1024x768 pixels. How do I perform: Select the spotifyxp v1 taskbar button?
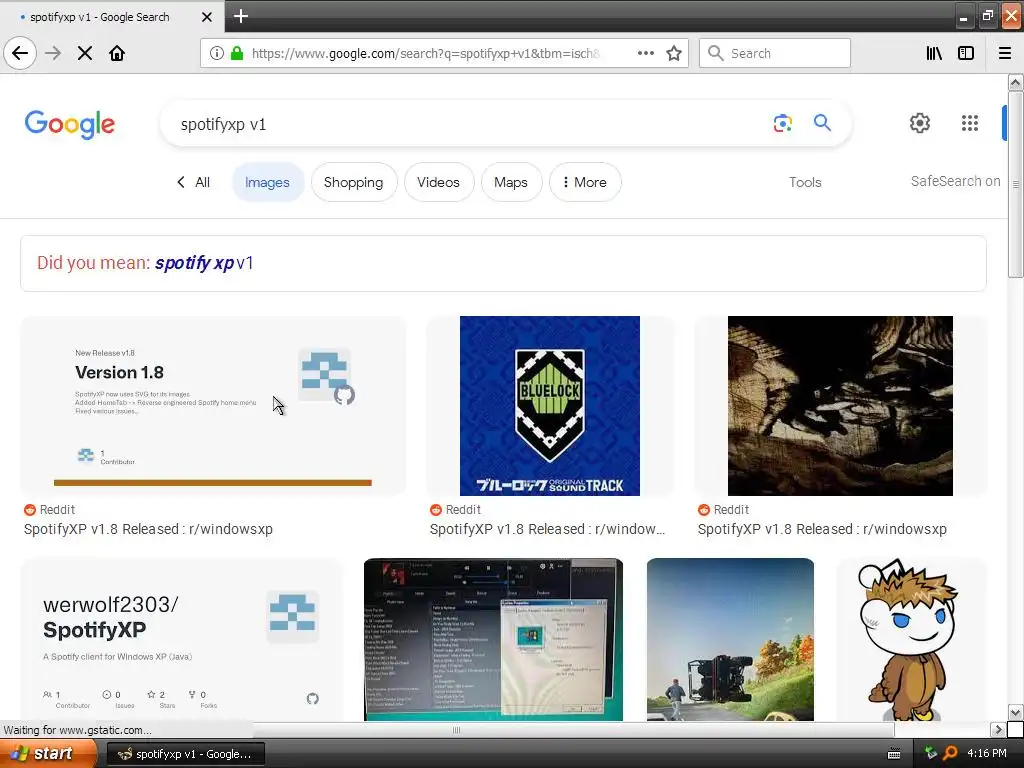185,754
